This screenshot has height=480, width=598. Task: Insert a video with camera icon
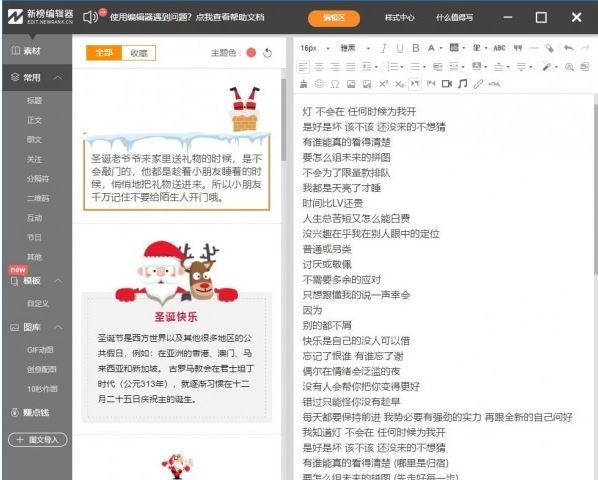[447, 83]
